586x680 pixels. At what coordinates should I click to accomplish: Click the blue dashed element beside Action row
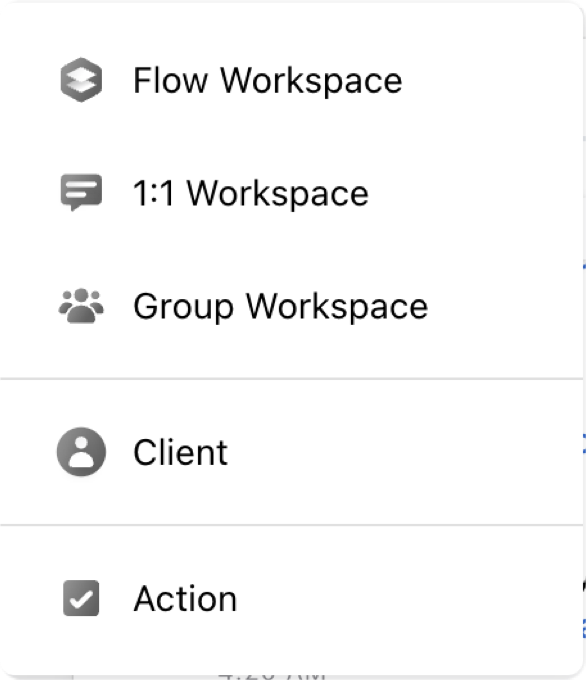pyautogui.click(x=584, y=629)
